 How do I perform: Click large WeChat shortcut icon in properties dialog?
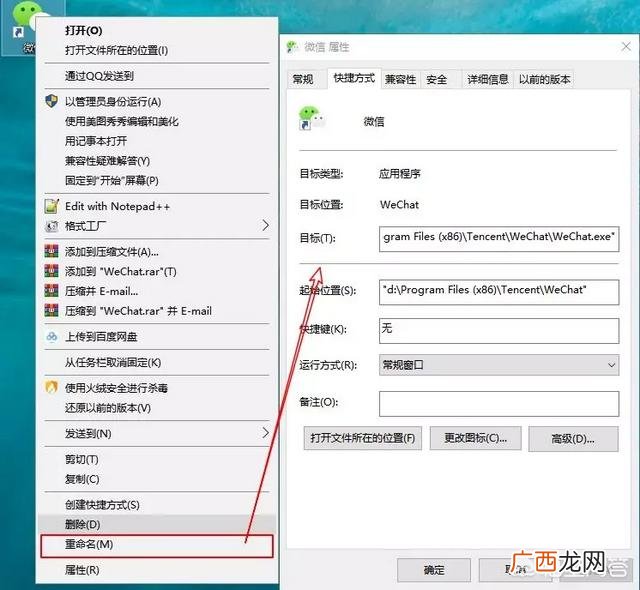[311, 118]
